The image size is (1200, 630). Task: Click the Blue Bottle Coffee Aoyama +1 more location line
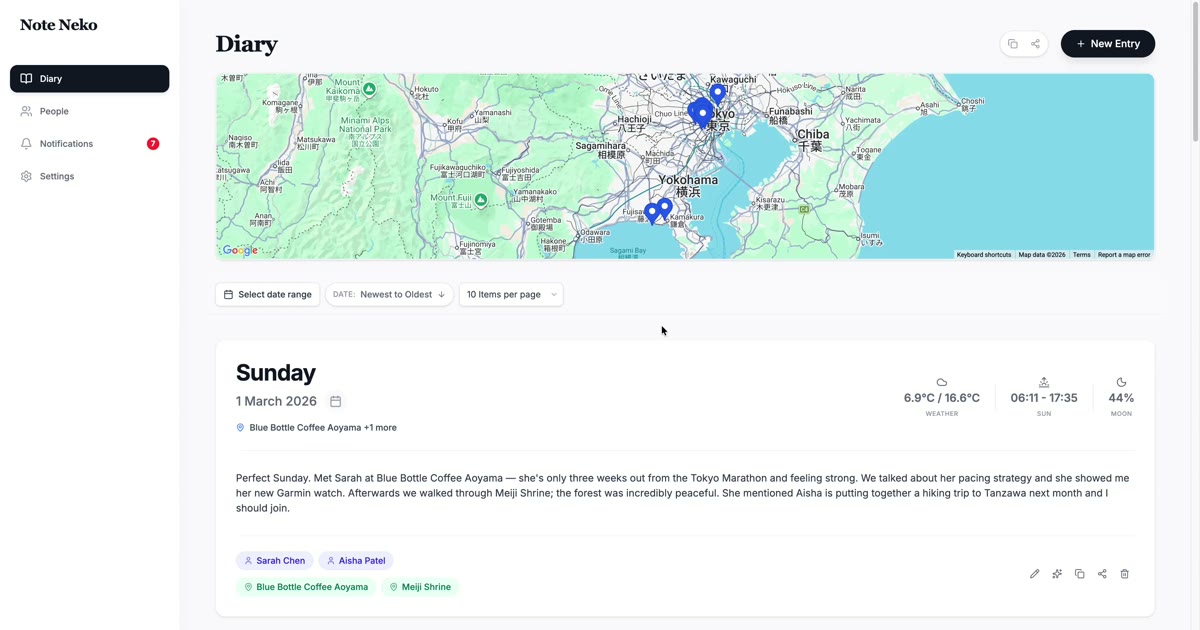pos(316,428)
